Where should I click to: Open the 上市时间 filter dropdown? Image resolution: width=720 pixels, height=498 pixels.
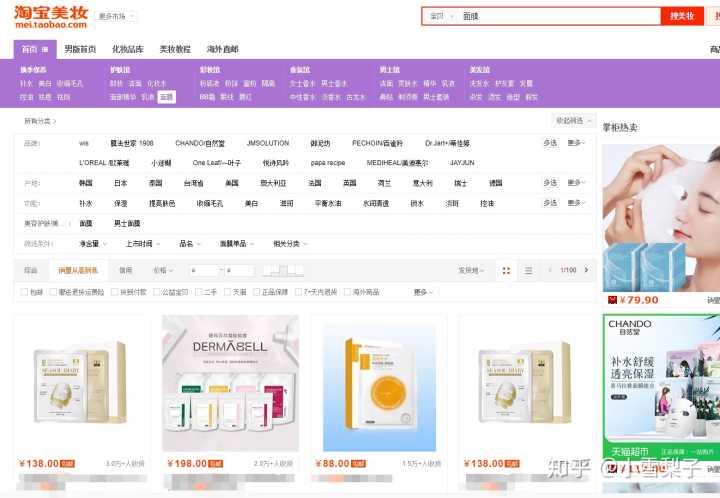[x=143, y=244]
